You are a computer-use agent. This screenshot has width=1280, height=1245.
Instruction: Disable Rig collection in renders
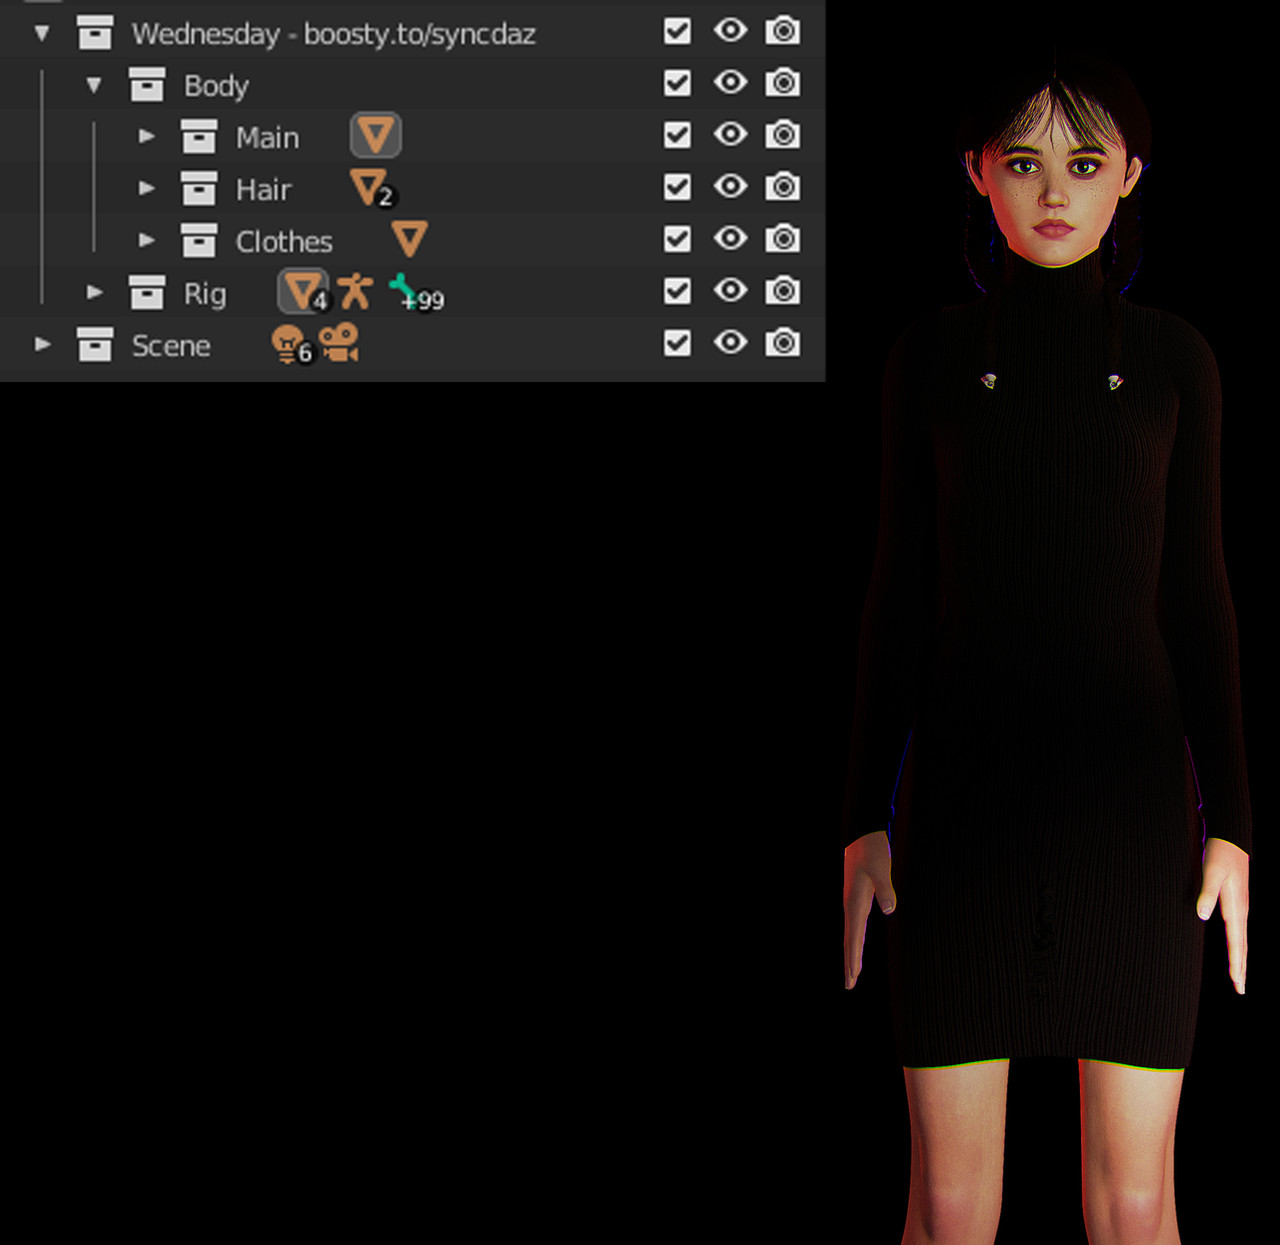point(782,291)
